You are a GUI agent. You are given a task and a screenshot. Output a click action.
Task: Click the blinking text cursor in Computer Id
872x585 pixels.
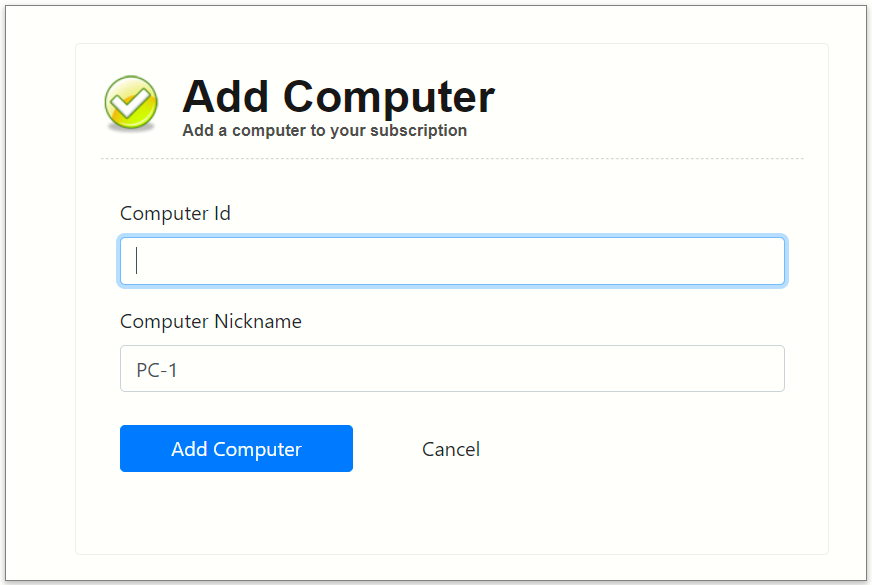click(x=137, y=261)
